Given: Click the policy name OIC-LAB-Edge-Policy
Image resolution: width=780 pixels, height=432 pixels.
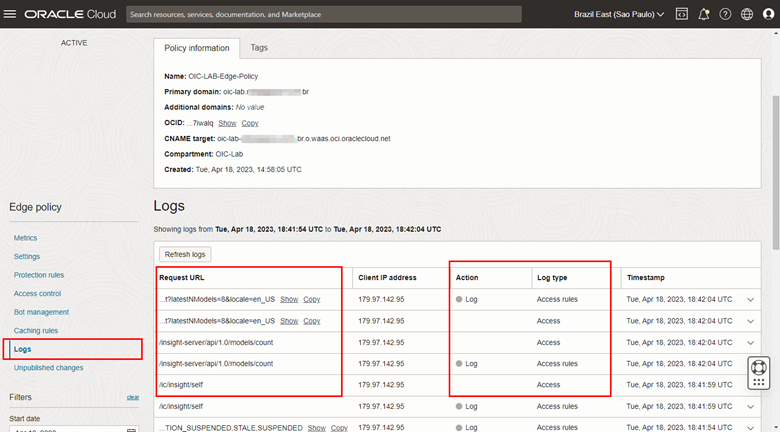Looking at the screenshot, I should (223, 77).
